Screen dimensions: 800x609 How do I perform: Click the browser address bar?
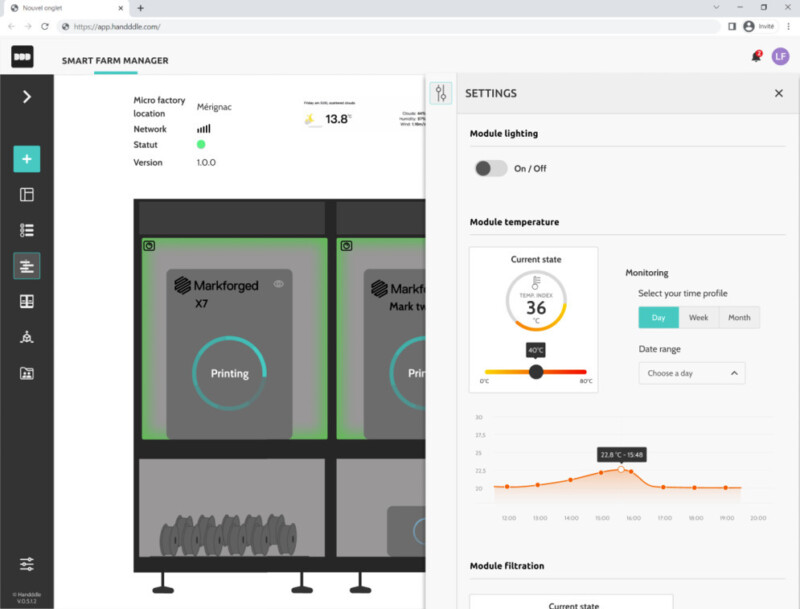click(x=388, y=27)
